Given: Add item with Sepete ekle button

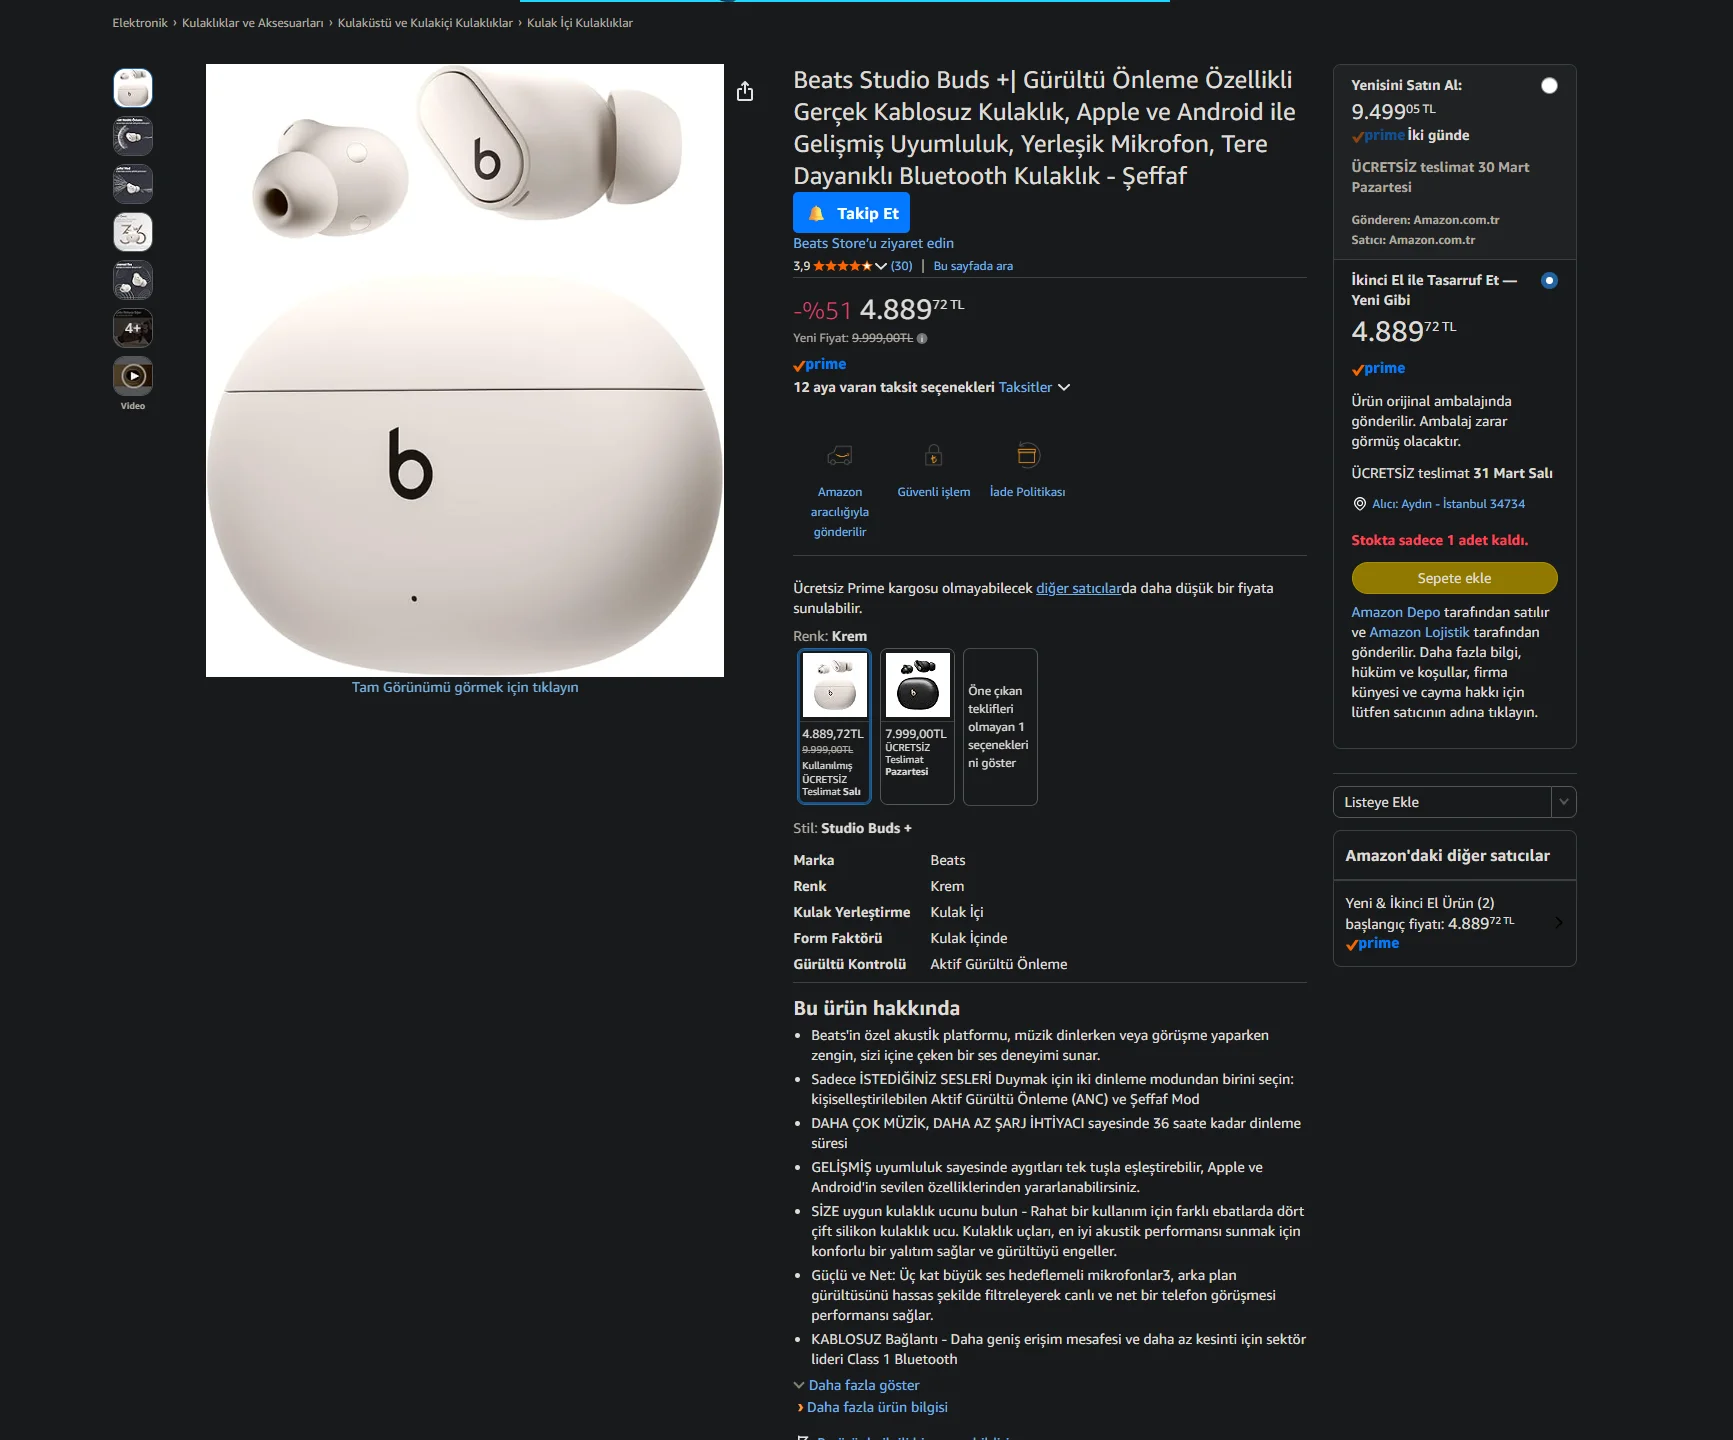Looking at the screenshot, I should [1454, 578].
